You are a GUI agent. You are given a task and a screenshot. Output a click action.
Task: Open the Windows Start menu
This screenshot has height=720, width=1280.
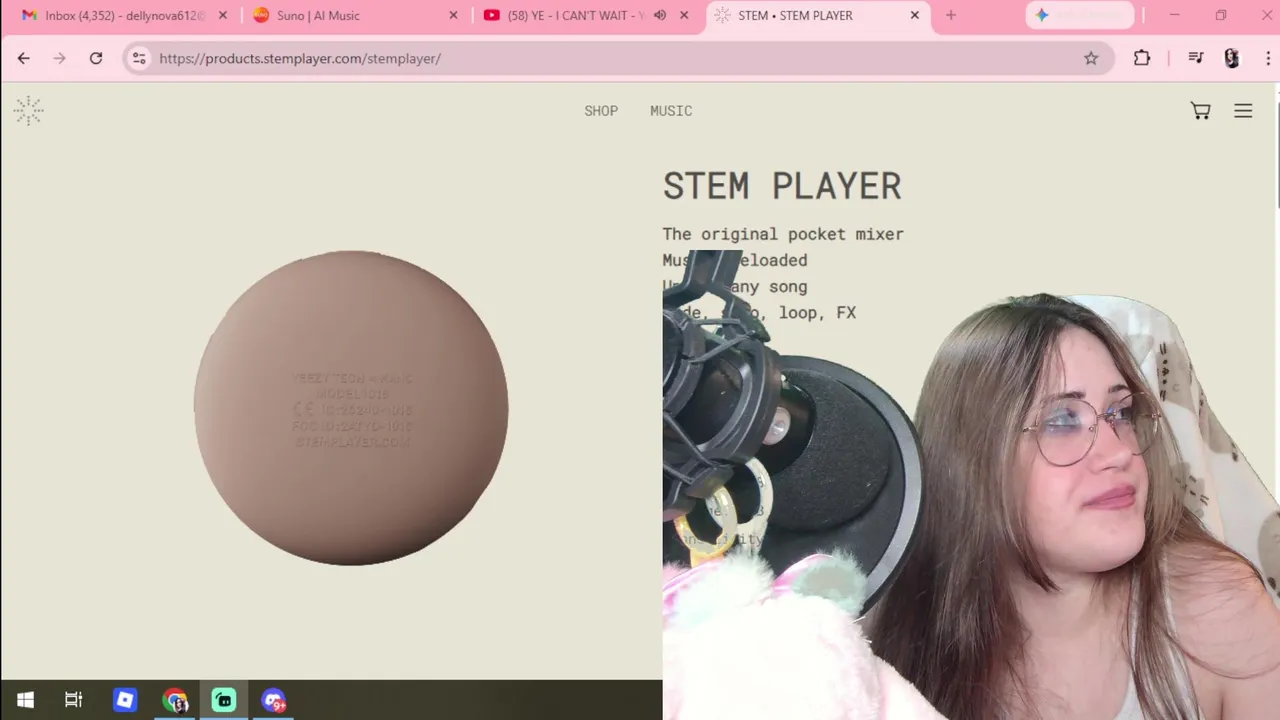[25, 700]
